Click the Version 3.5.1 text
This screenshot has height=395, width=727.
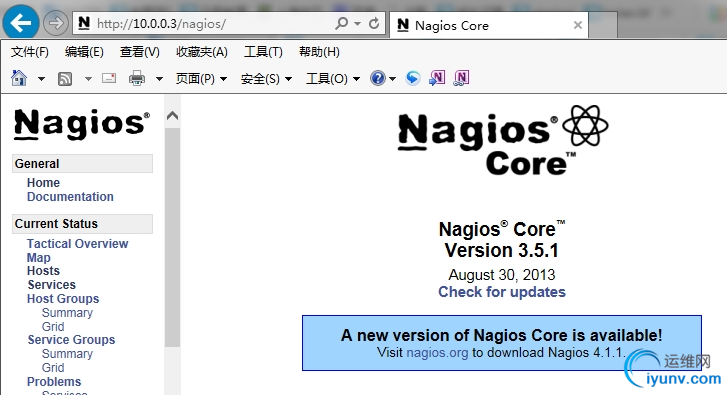pos(502,250)
